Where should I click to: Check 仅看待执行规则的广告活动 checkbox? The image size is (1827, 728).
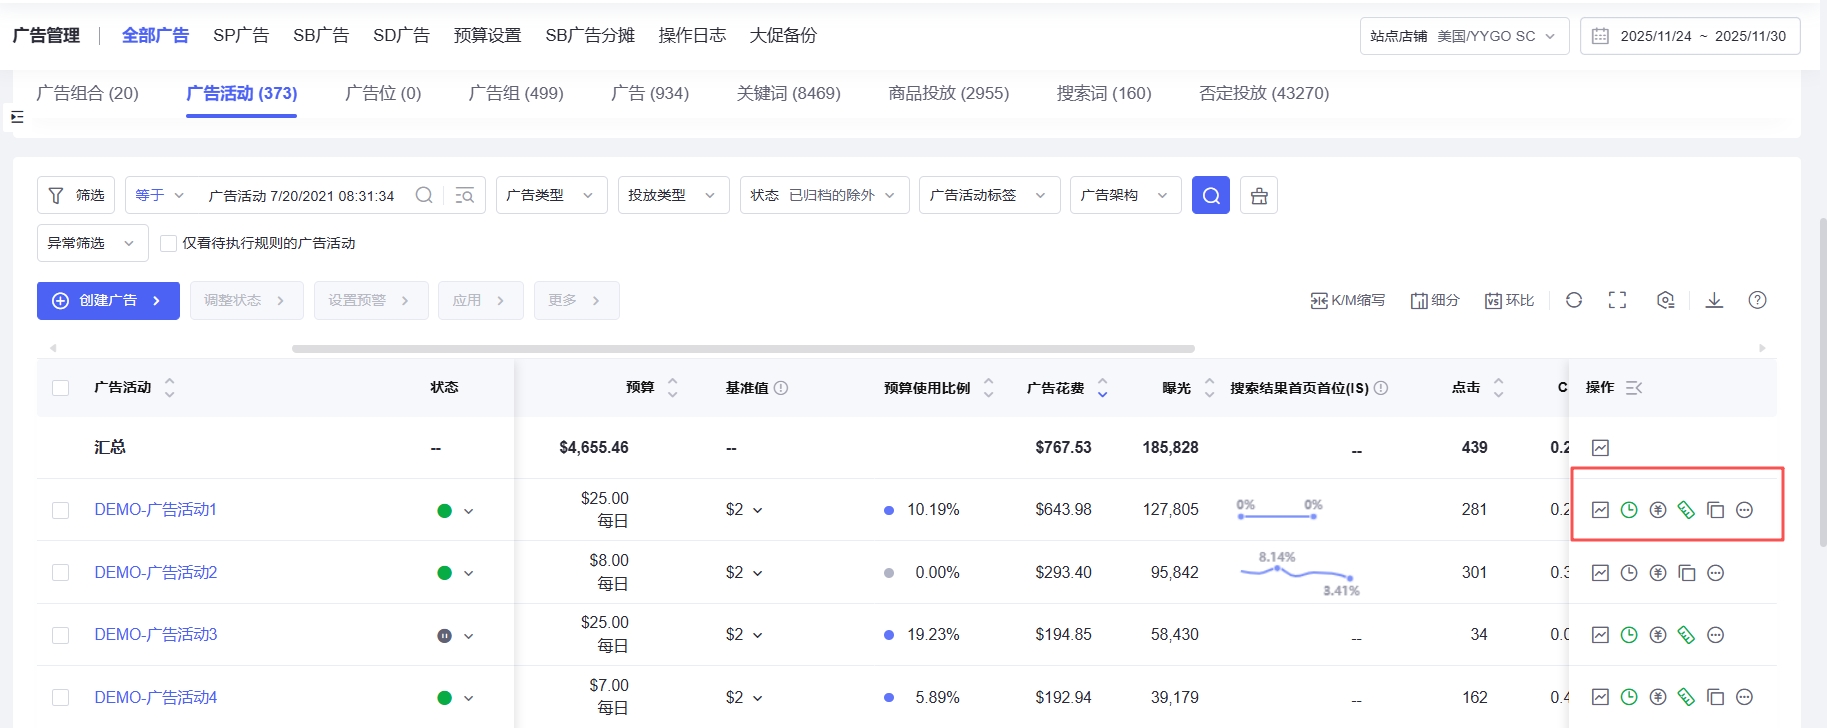(x=169, y=243)
